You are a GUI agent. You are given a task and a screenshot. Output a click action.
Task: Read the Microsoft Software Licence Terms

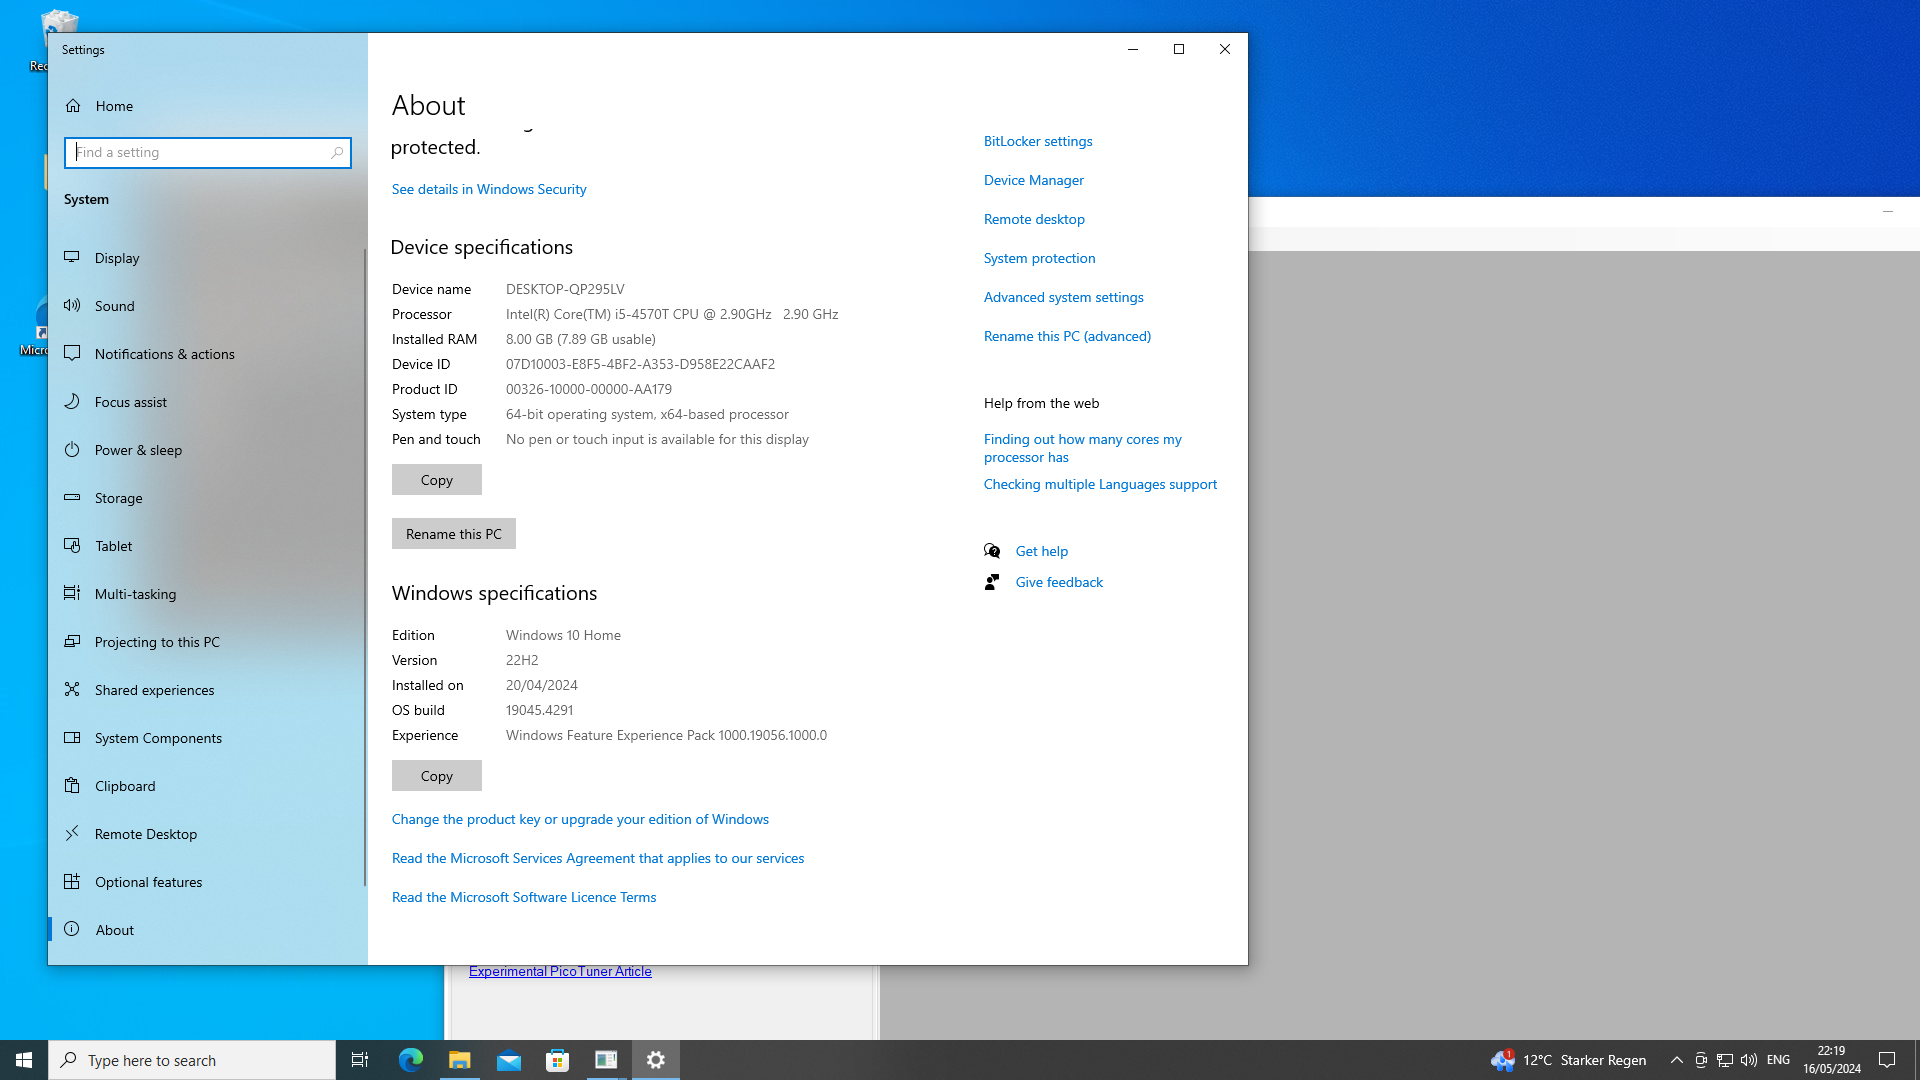(524, 897)
